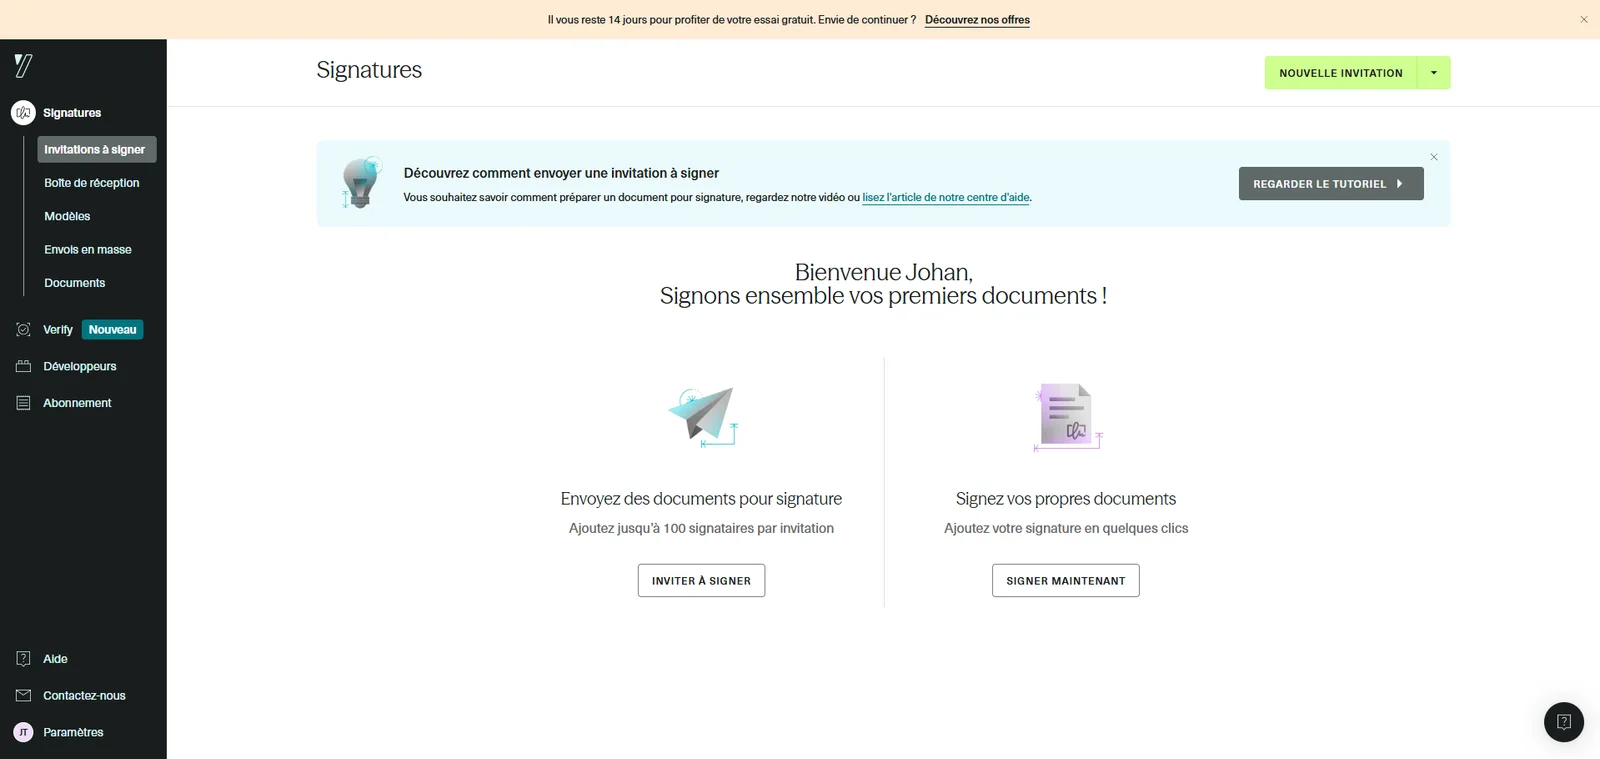Image resolution: width=1600 pixels, height=759 pixels.
Task: Go to Modèles section
Action: click(x=67, y=216)
